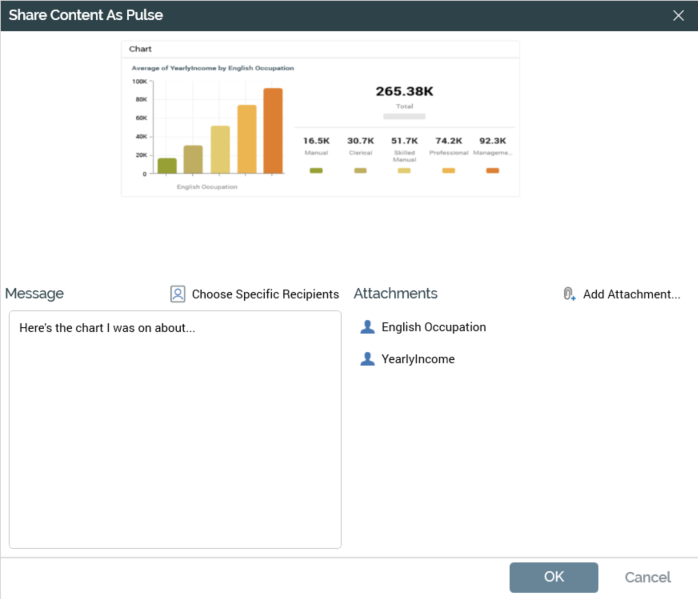This screenshot has width=698, height=599.
Task: Confirm sharing with the OK button
Action: point(553,577)
